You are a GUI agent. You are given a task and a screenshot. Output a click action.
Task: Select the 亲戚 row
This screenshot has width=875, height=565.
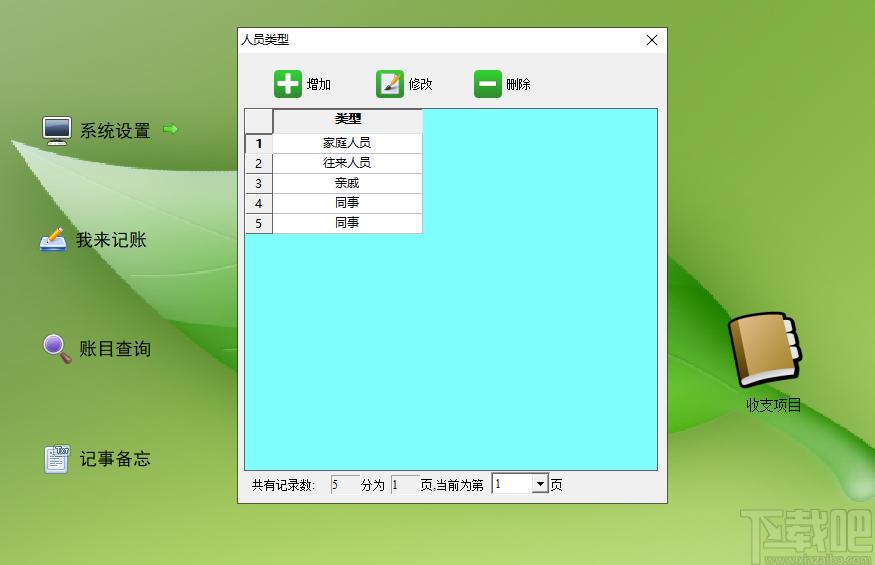pos(347,184)
